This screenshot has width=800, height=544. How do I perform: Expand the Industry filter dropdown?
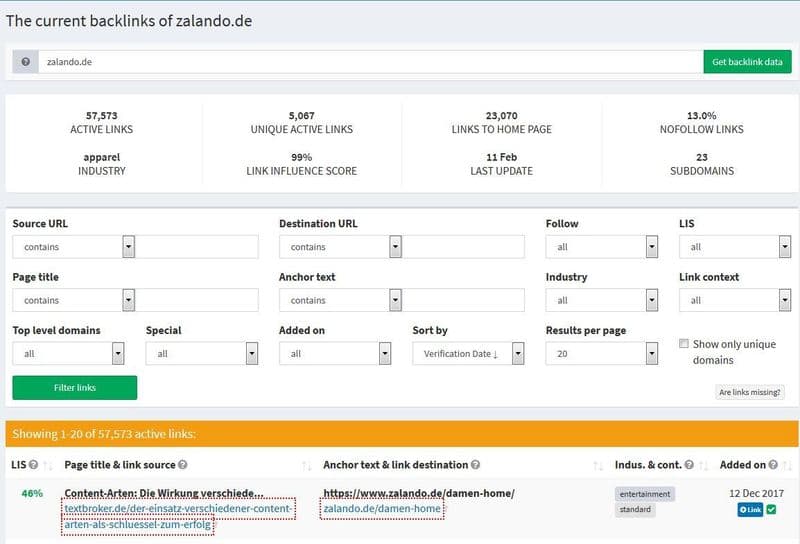(x=602, y=300)
